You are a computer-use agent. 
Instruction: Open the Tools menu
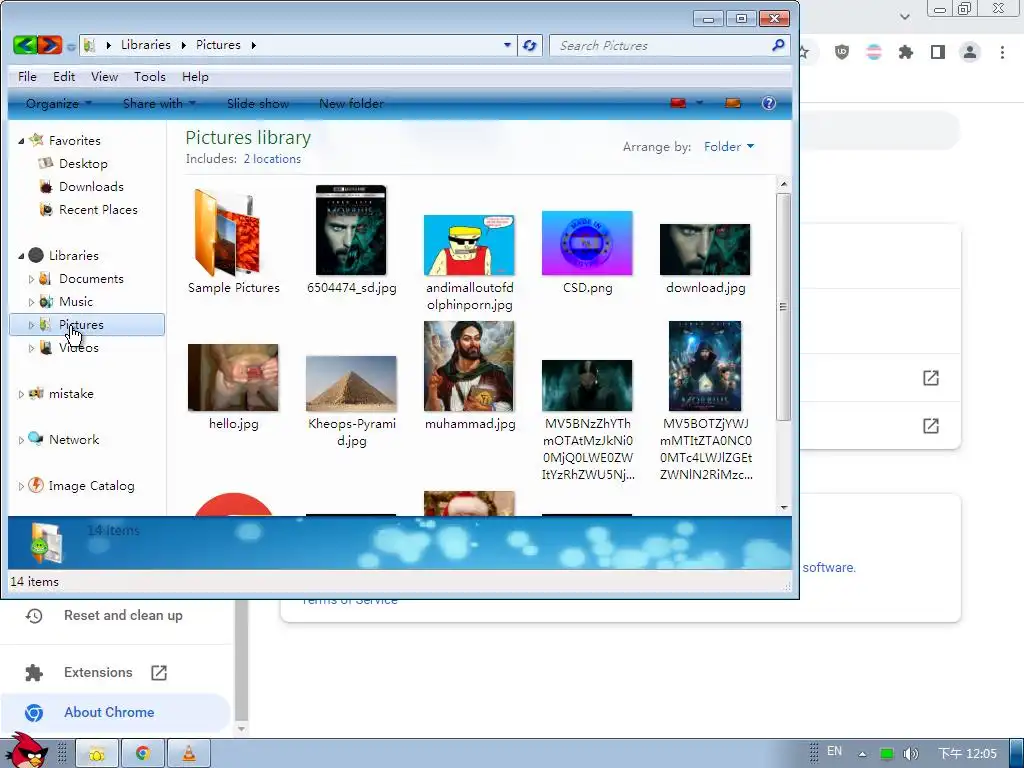point(150,76)
